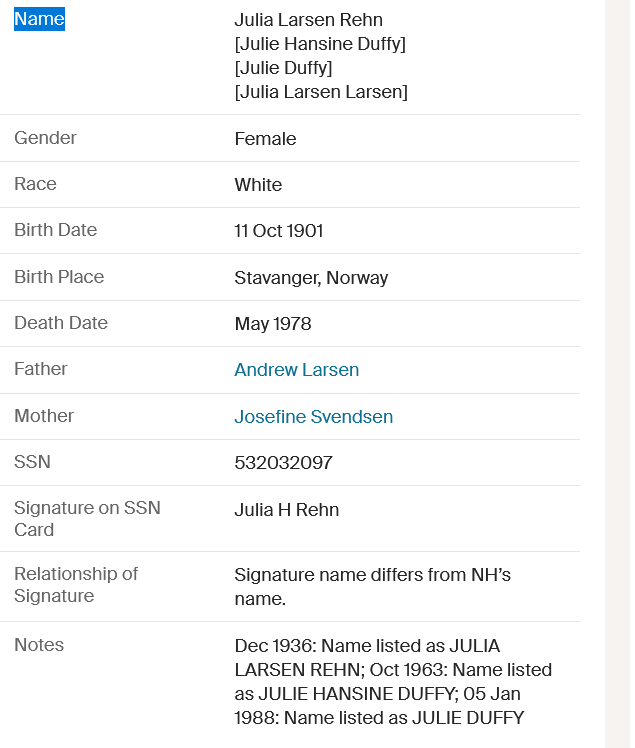The width and height of the screenshot is (635, 748).
Task: Select the [Julie Hansine Duffy] alternate name
Action: pos(320,44)
